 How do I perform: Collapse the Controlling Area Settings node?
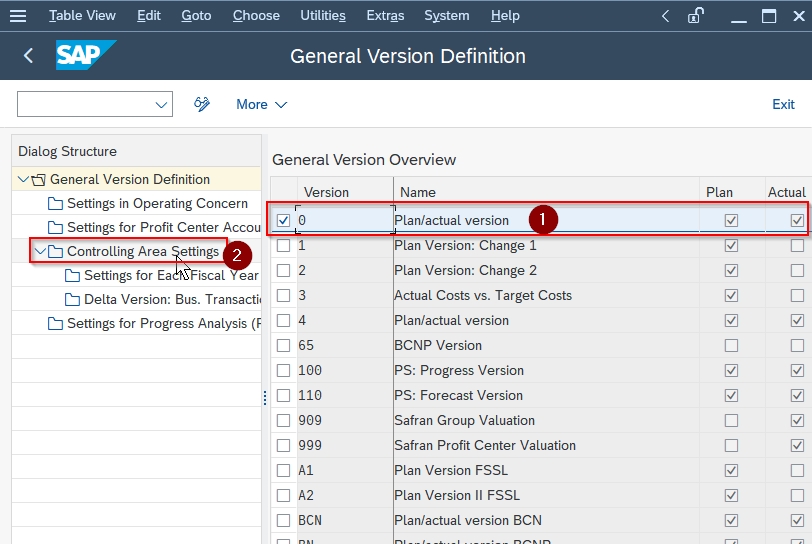[40, 251]
